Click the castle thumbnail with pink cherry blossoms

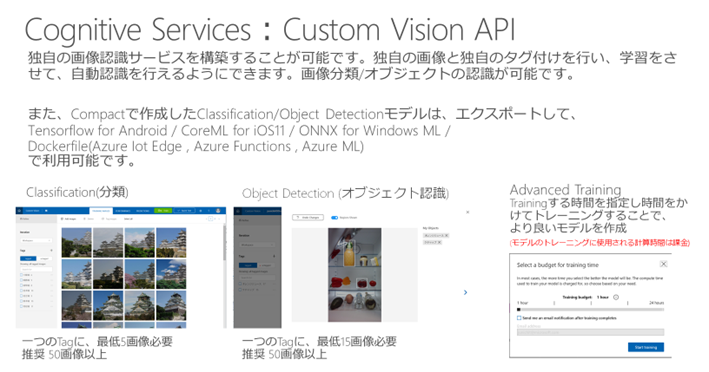click(139, 274)
